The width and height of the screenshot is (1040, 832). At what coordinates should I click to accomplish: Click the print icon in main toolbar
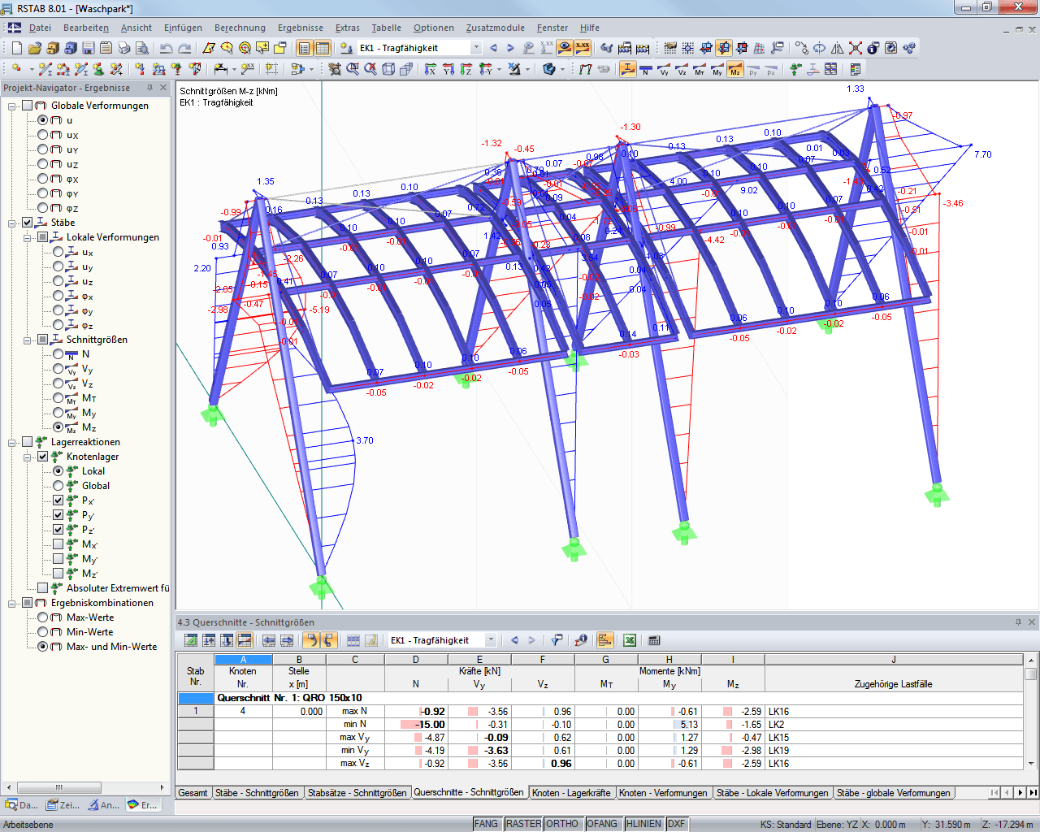click(x=124, y=48)
